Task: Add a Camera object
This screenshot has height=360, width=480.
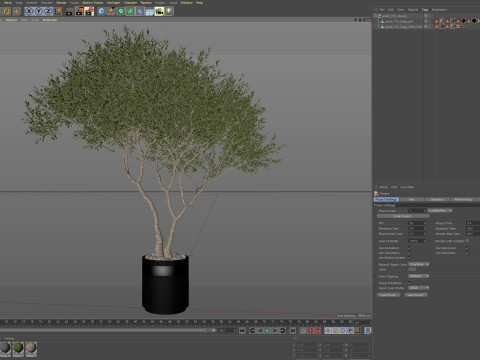Action: [159, 11]
